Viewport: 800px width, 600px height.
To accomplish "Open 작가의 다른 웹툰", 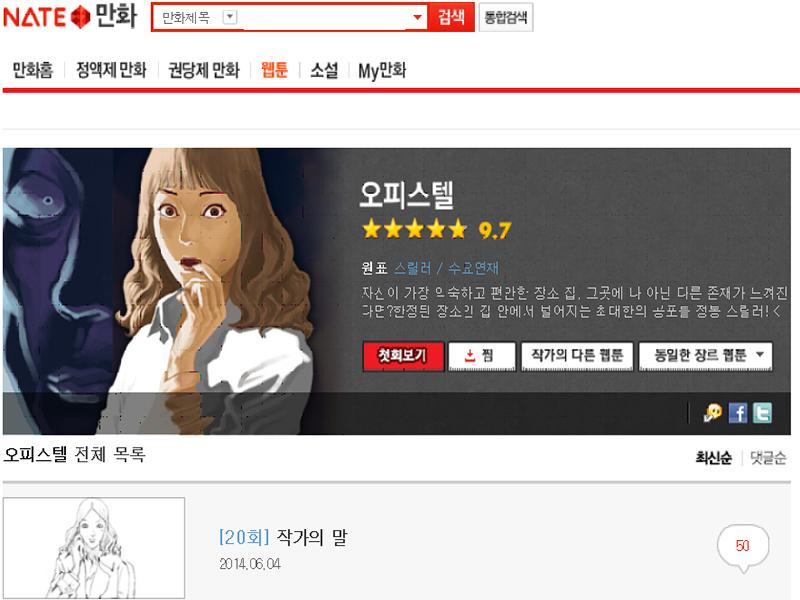I will point(577,356).
